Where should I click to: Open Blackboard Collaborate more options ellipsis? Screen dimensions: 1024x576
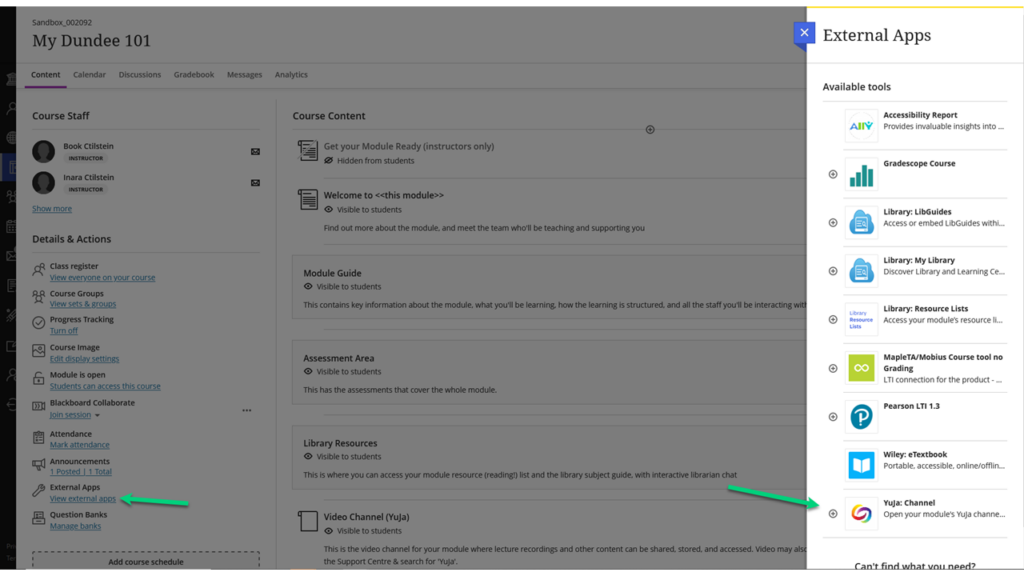pos(247,410)
